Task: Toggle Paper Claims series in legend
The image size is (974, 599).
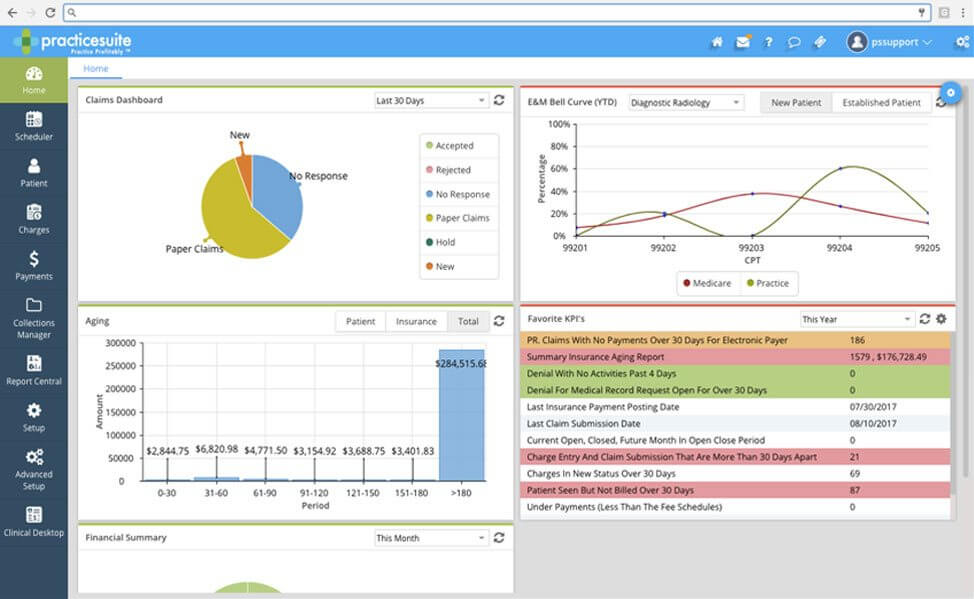Action: pos(457,218)
